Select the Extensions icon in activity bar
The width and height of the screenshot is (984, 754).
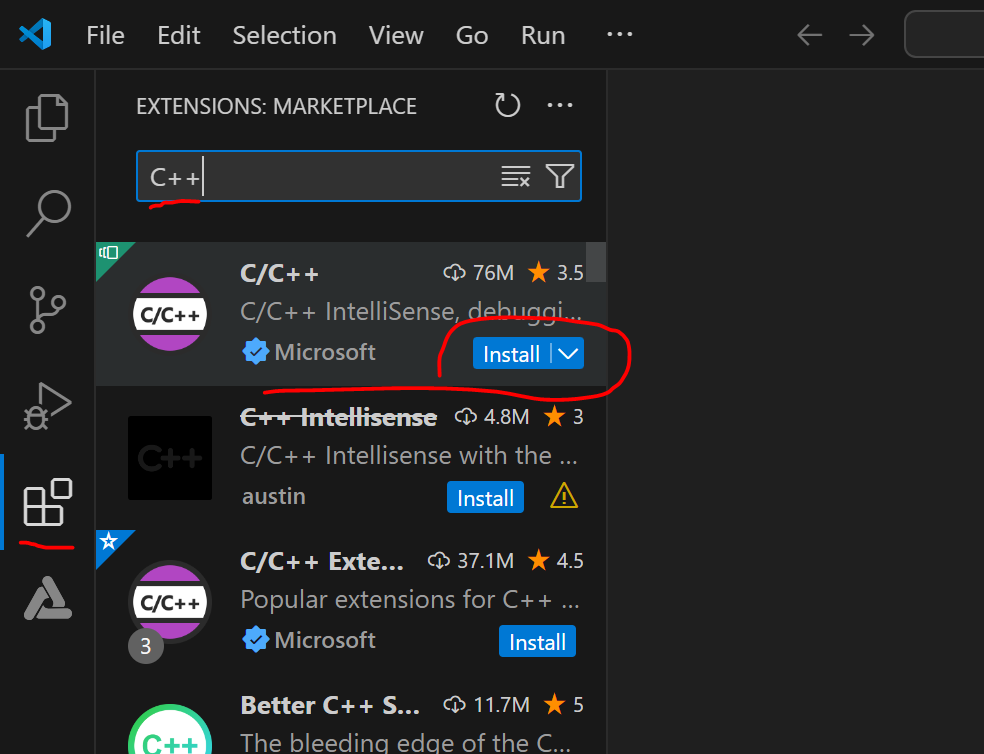(x=46, y=502)
